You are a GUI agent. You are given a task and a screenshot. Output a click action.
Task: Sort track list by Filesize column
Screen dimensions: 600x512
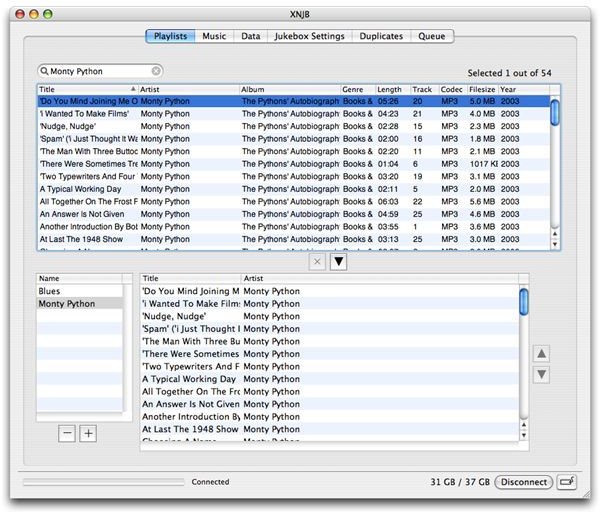(483, 90)
